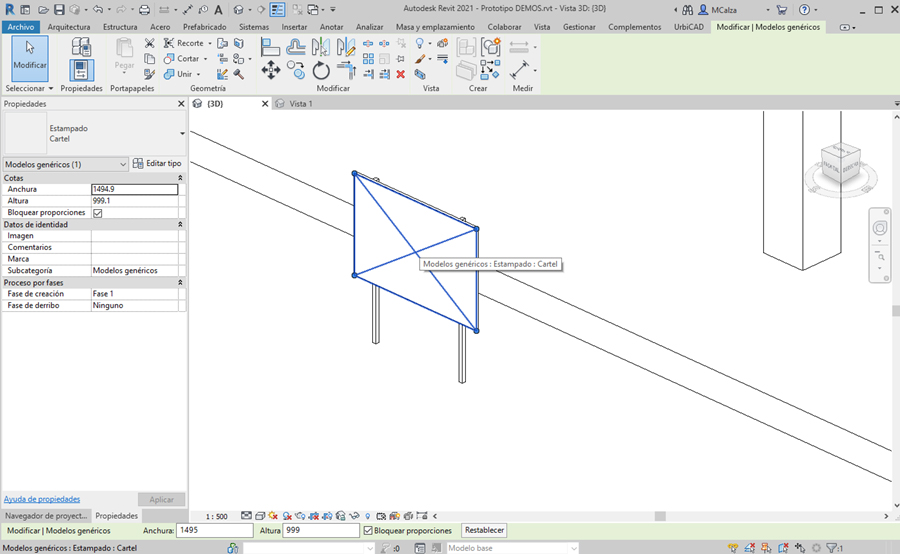This screenshot has width=900, height=554.
Task: Uncheck Bloquear proporciones in options bar
Action: [368, 530]
